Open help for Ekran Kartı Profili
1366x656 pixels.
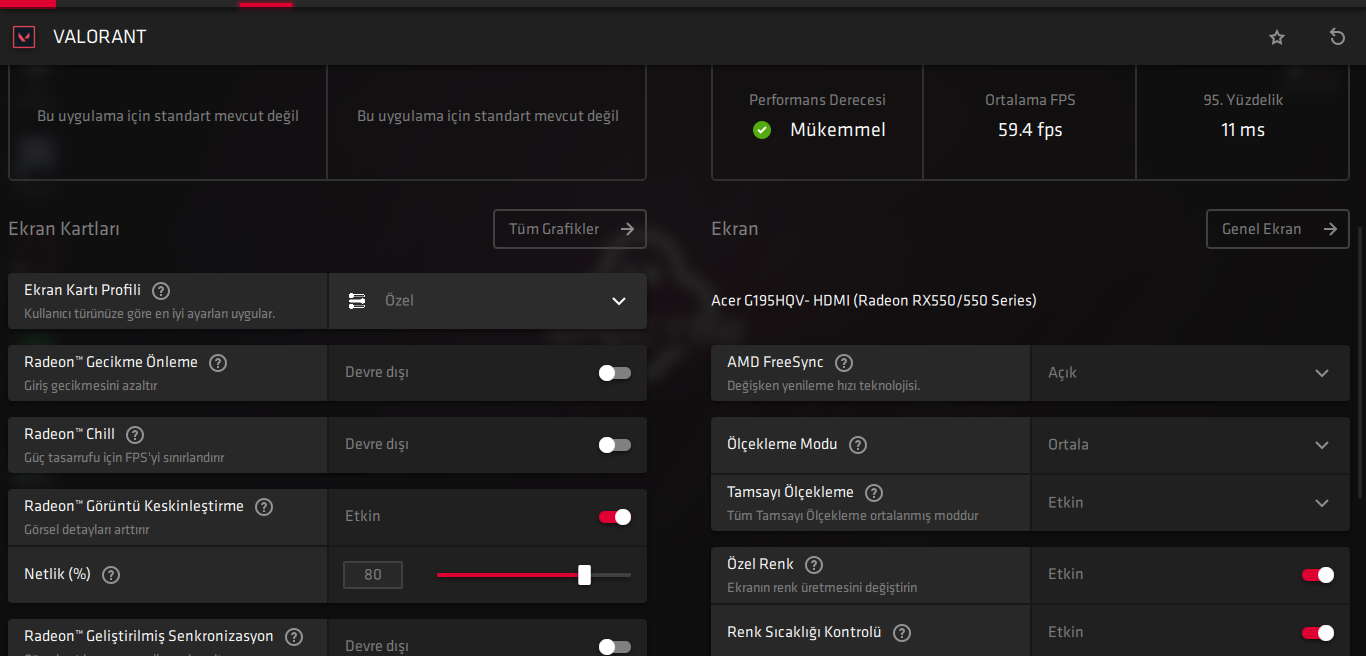click(x=161, y=291)
